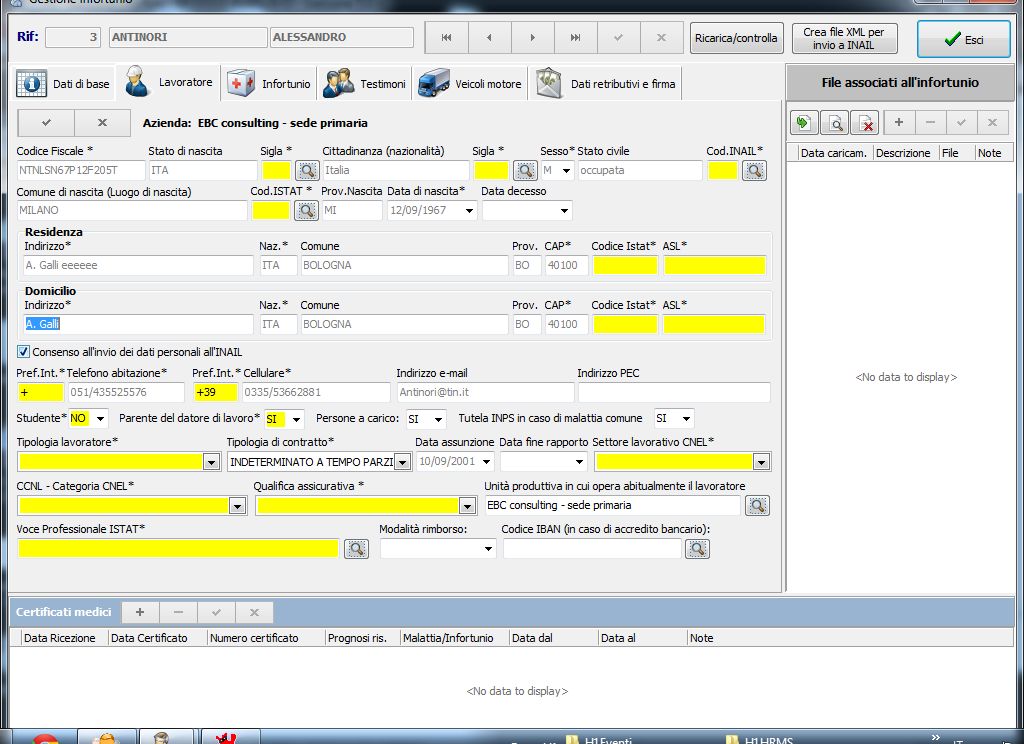Confirm worker edits with checkmark beside Azienda
Viewport: 1024px width, 744px height.
coord(46,122)
